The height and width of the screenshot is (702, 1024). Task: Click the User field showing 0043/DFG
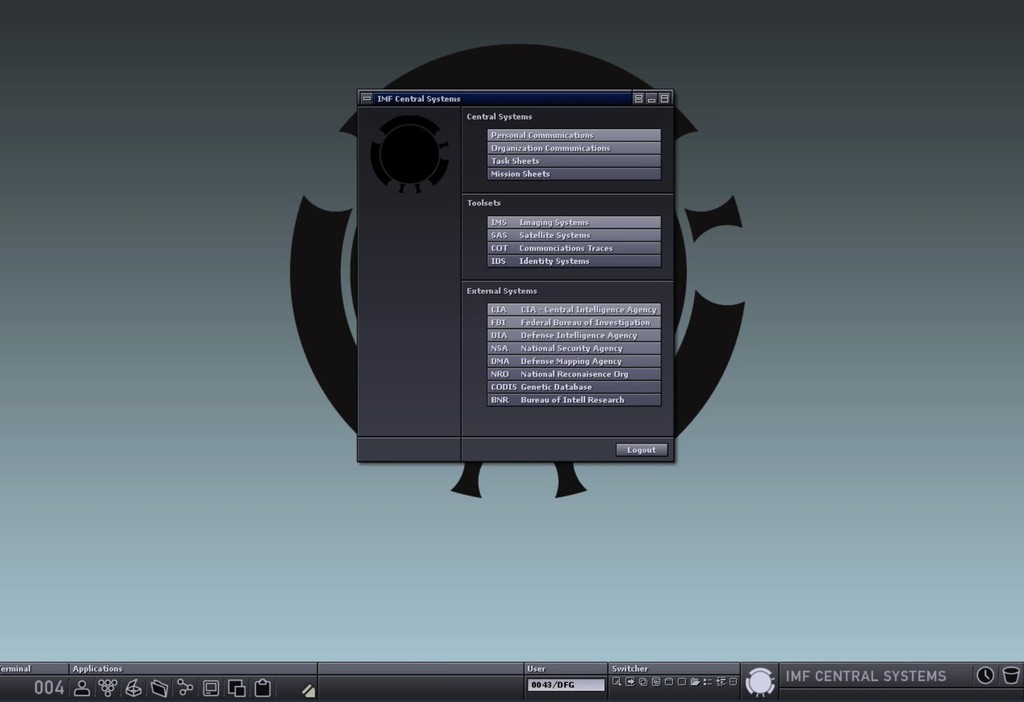click(566, 684)
